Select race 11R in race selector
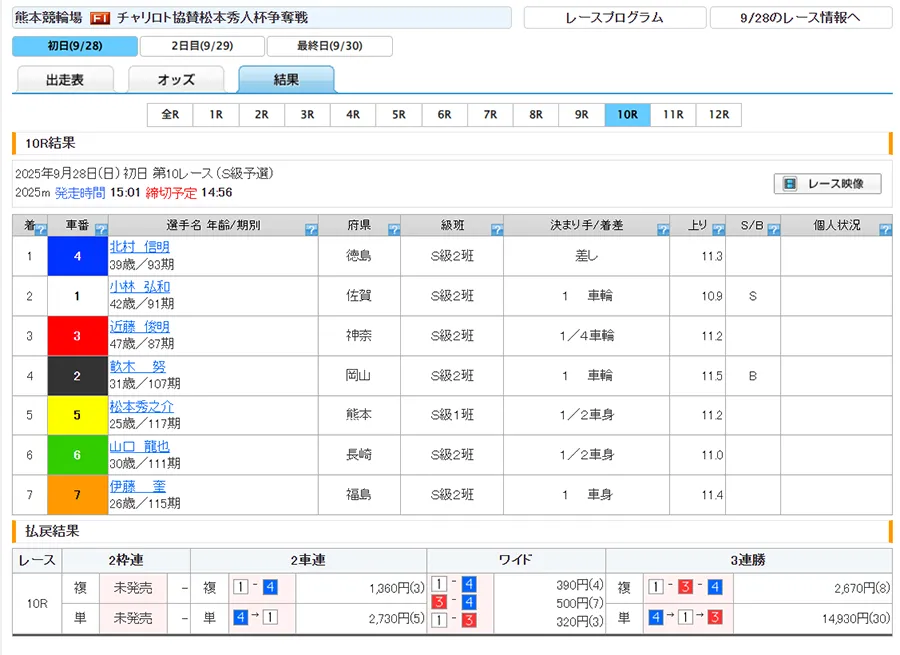The image size is (900, 655). coord(673,115)
